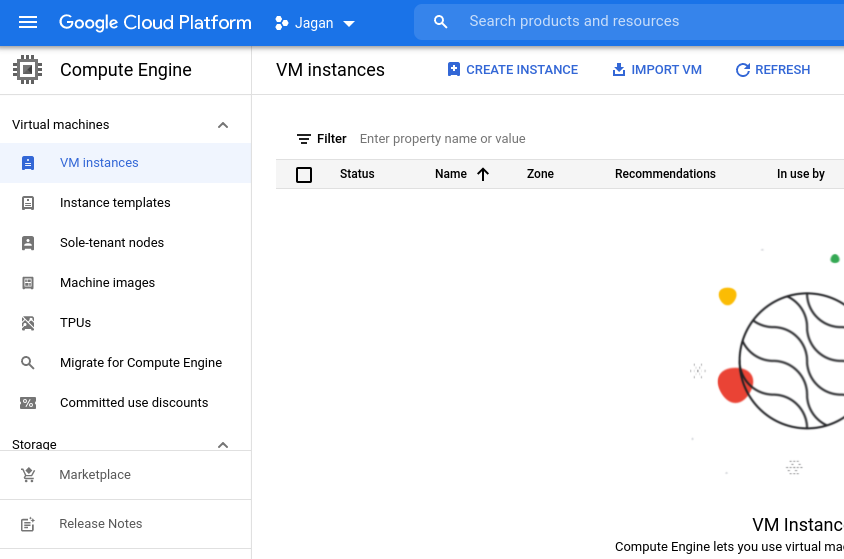This screenshot has height=559, width=844.
Task: Open Committed use discounts
Action: coord(134,402)
